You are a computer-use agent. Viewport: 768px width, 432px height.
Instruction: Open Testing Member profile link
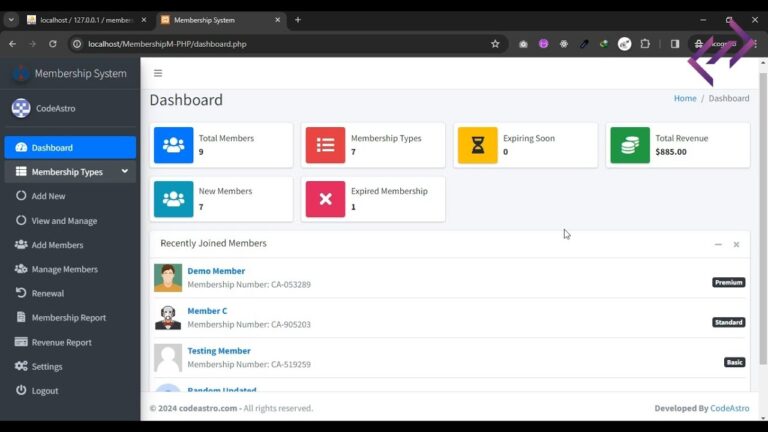(x=219, y=351)
